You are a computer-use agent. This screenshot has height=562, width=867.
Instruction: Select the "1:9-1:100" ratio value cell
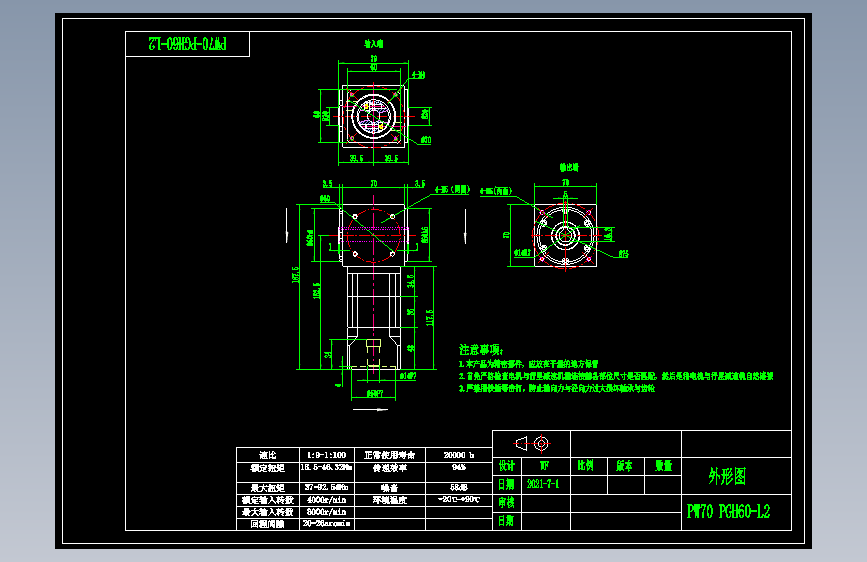coord(327,455)
